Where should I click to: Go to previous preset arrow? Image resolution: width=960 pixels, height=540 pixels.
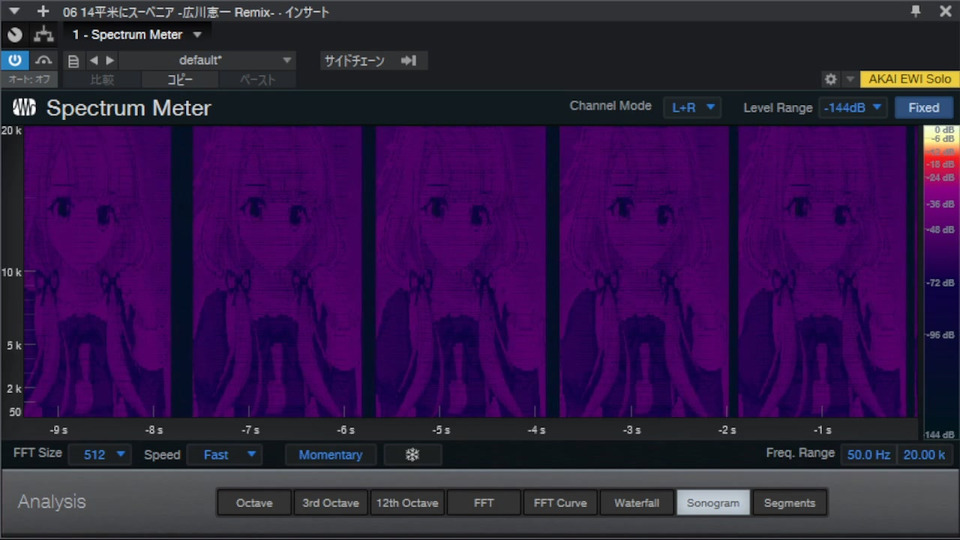(94, 60)
